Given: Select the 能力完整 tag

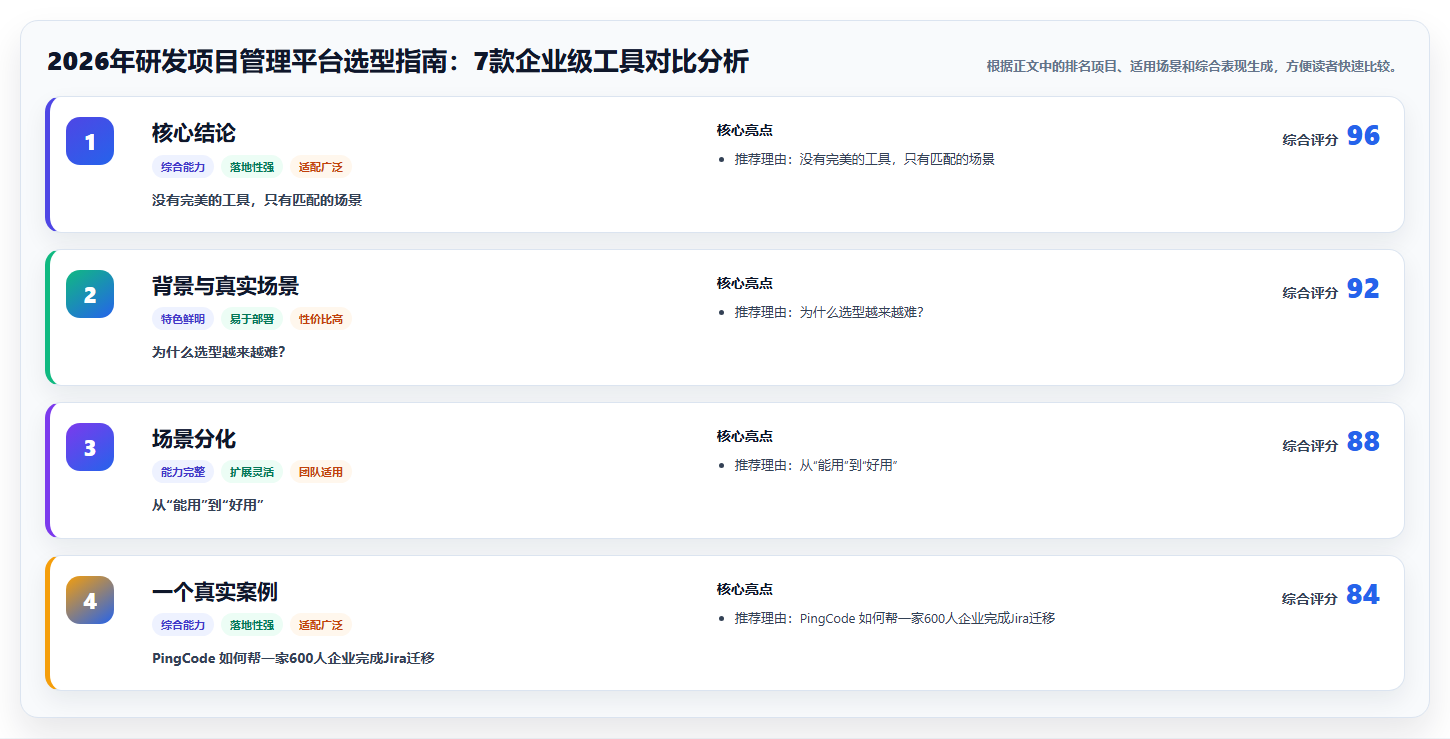Looking at the screenshot, I should point(183,472).
